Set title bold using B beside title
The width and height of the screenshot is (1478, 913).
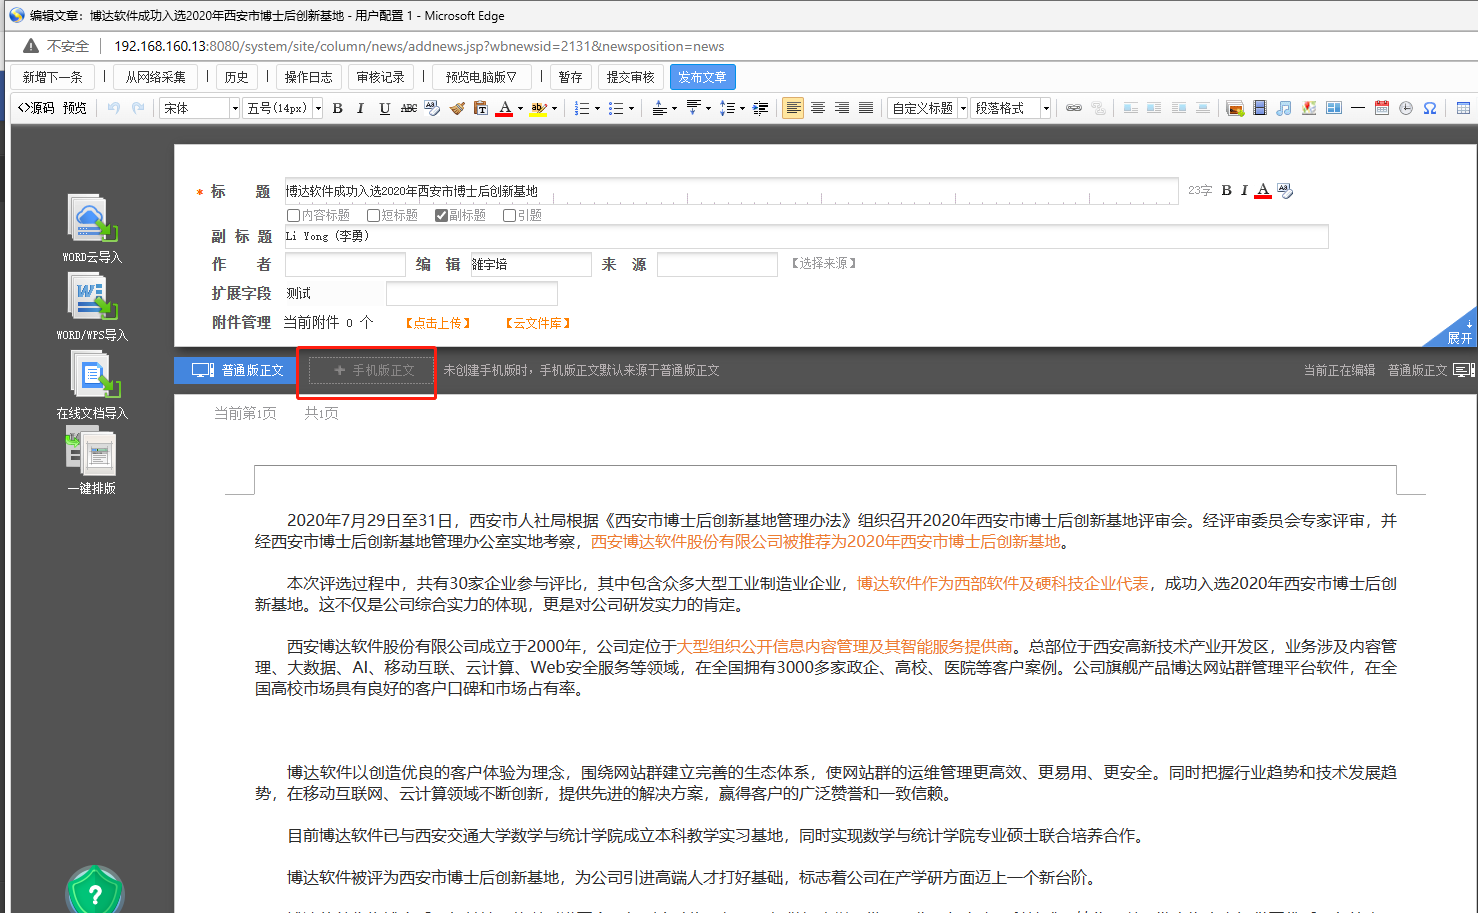1226,190
